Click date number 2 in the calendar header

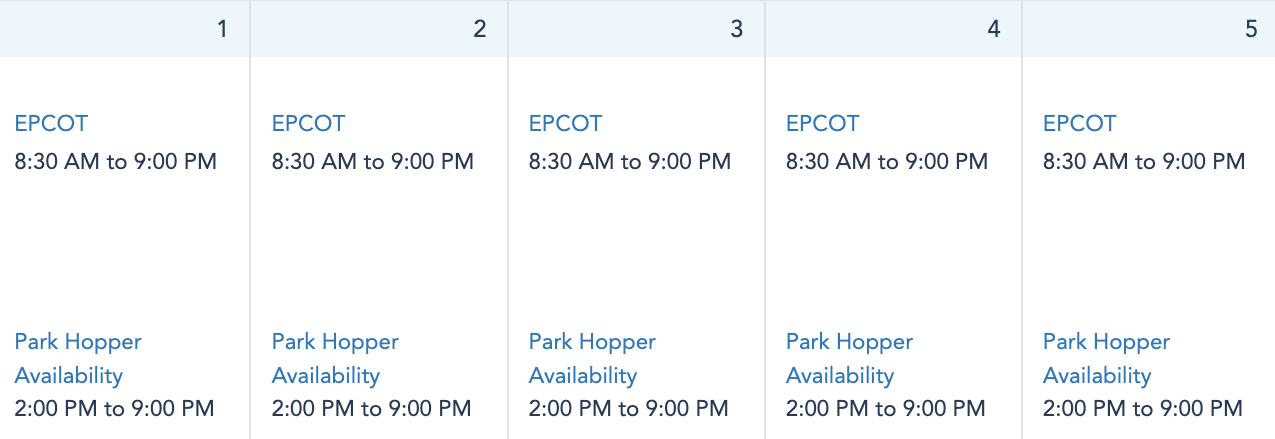480,29
